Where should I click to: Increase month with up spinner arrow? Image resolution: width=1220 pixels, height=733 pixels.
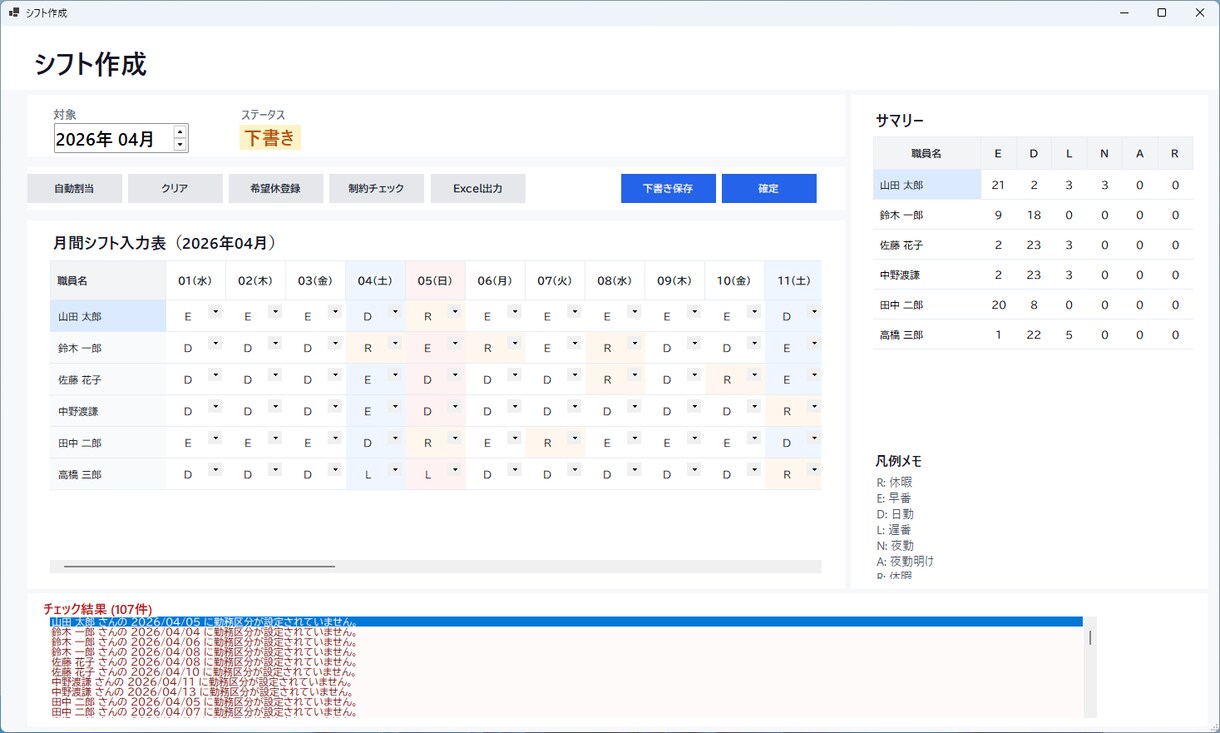[x=180, y=131]
